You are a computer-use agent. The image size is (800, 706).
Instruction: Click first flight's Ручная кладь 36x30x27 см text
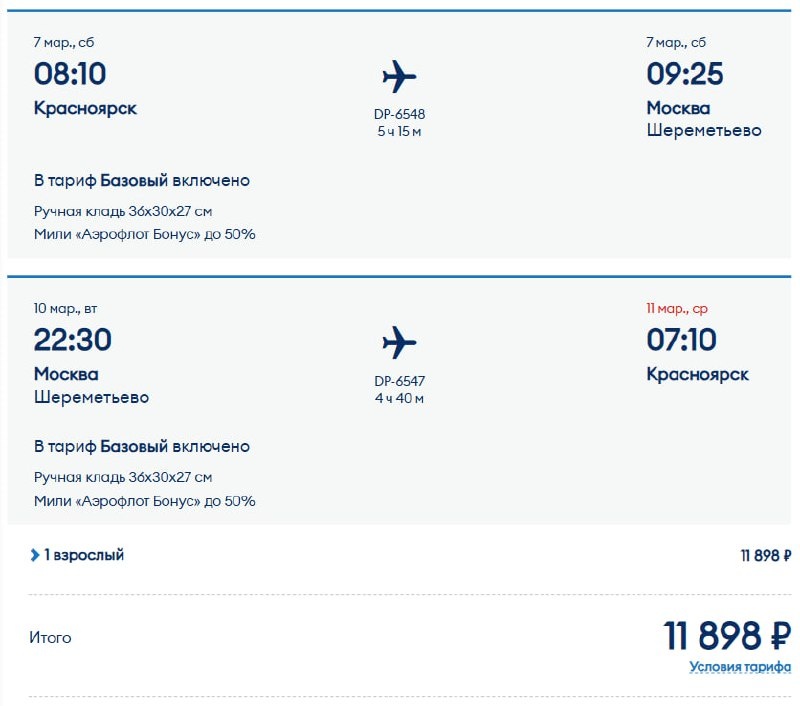(x=123, y=211)
